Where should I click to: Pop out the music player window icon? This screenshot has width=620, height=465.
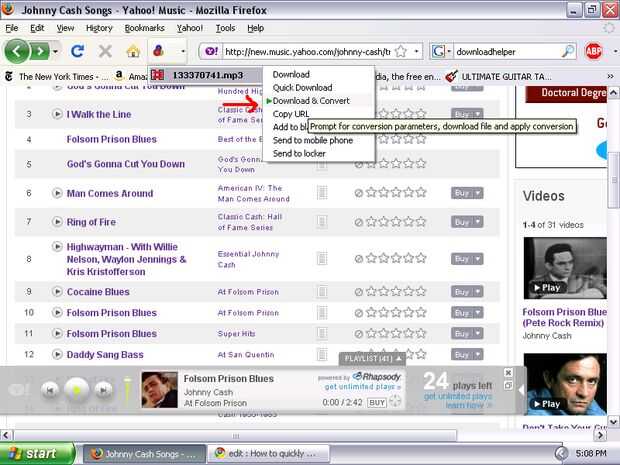[508, 385]
